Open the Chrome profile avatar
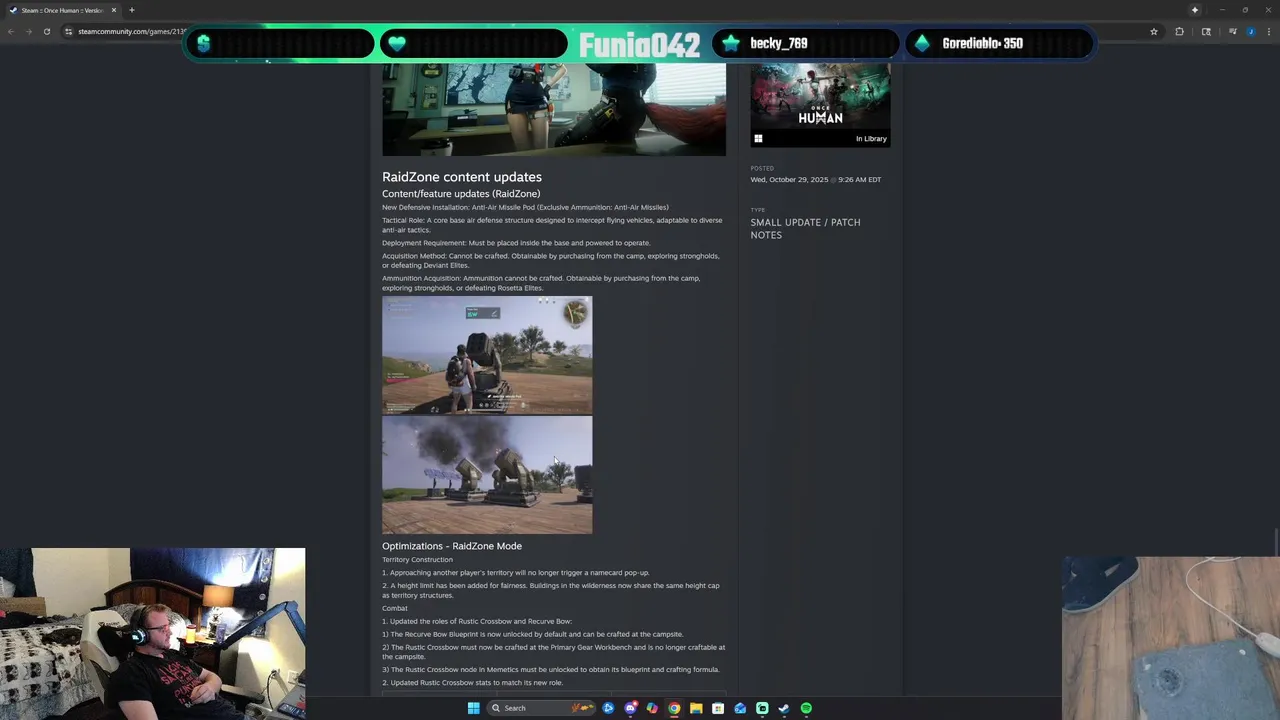Image resolution: width=1280 pixels, height=720 pixels. 1250,31
